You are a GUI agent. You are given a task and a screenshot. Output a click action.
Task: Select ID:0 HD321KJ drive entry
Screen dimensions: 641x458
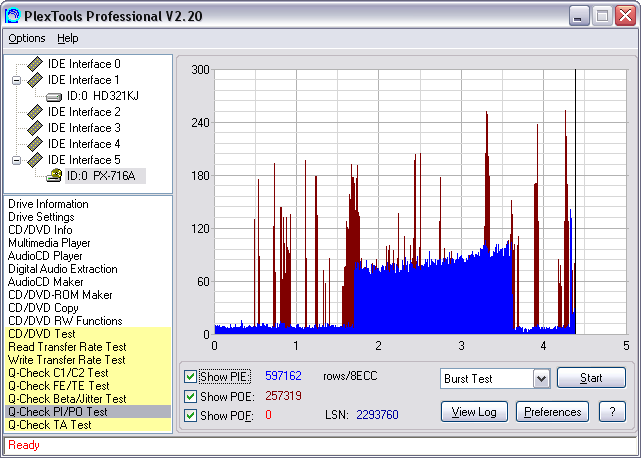tap(103, 96)
